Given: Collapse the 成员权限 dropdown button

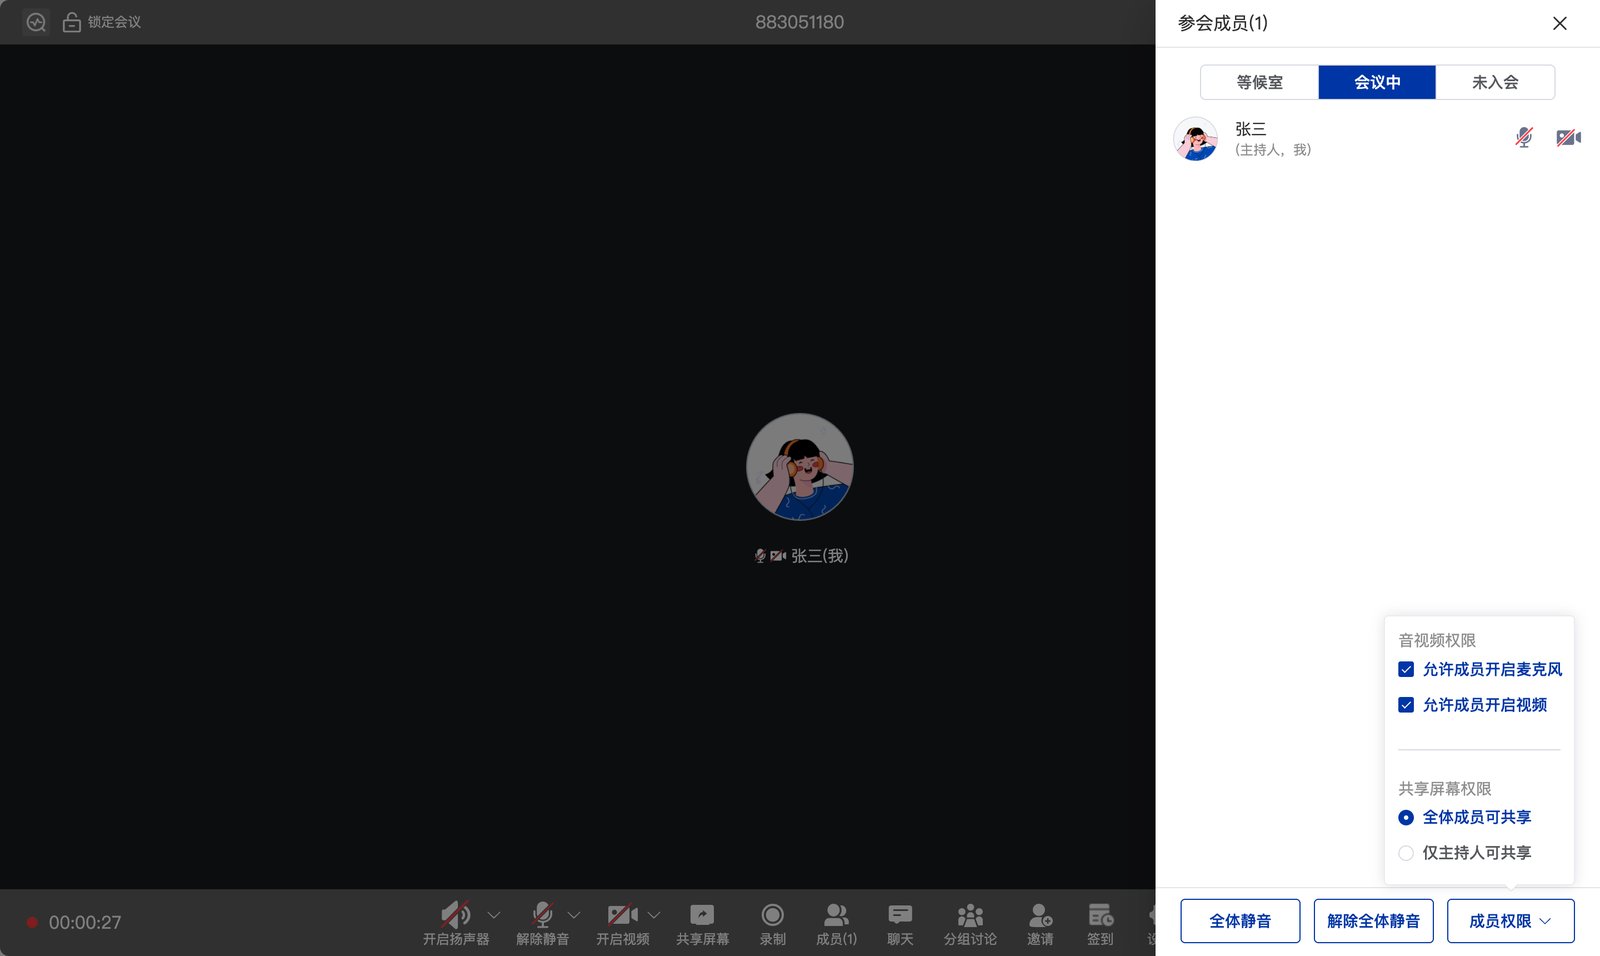Looking at the screenshot, I should (x=1510, y=921).
